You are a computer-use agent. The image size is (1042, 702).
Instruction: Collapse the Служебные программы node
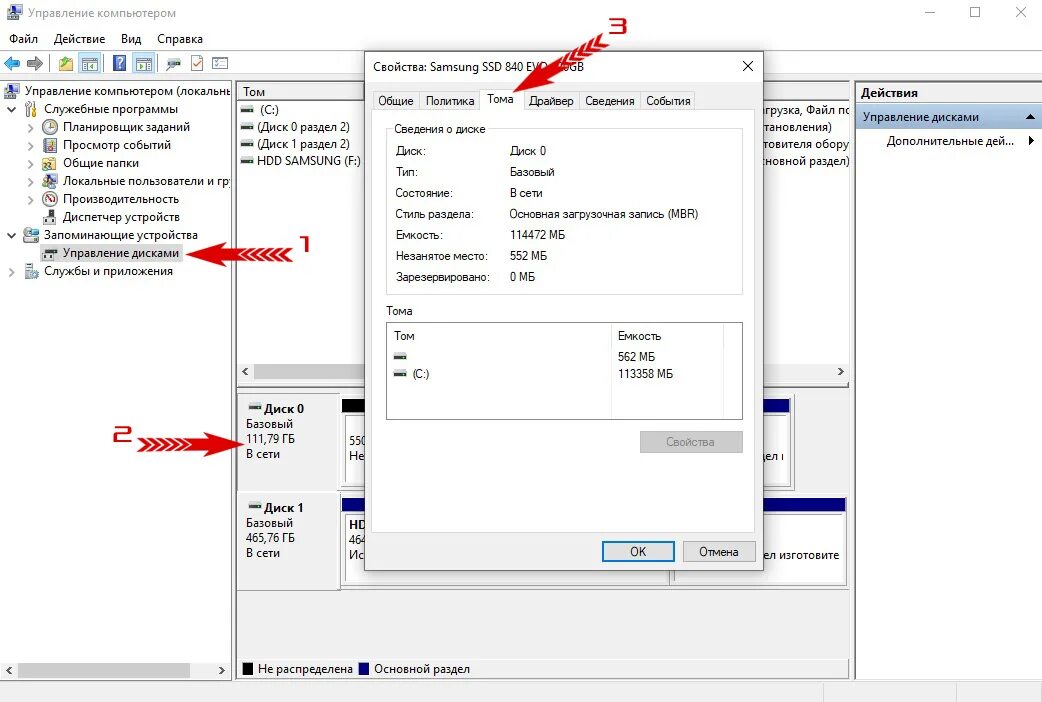point(11,109)
